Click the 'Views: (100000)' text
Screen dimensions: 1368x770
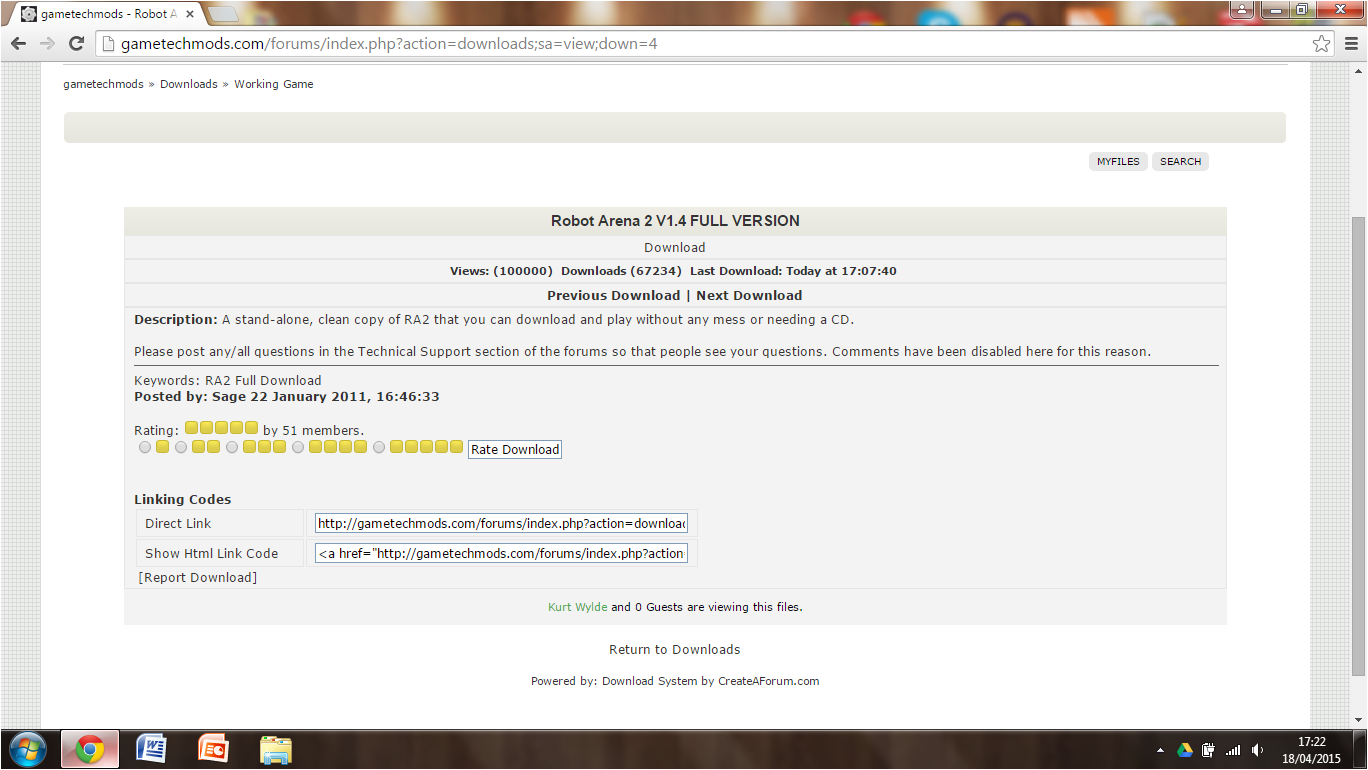tap(501, 271)
